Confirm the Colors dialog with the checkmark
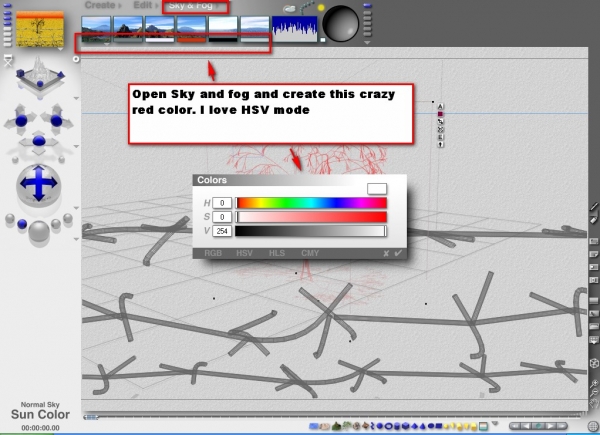 pyautogui.click(x=398, y=253)
